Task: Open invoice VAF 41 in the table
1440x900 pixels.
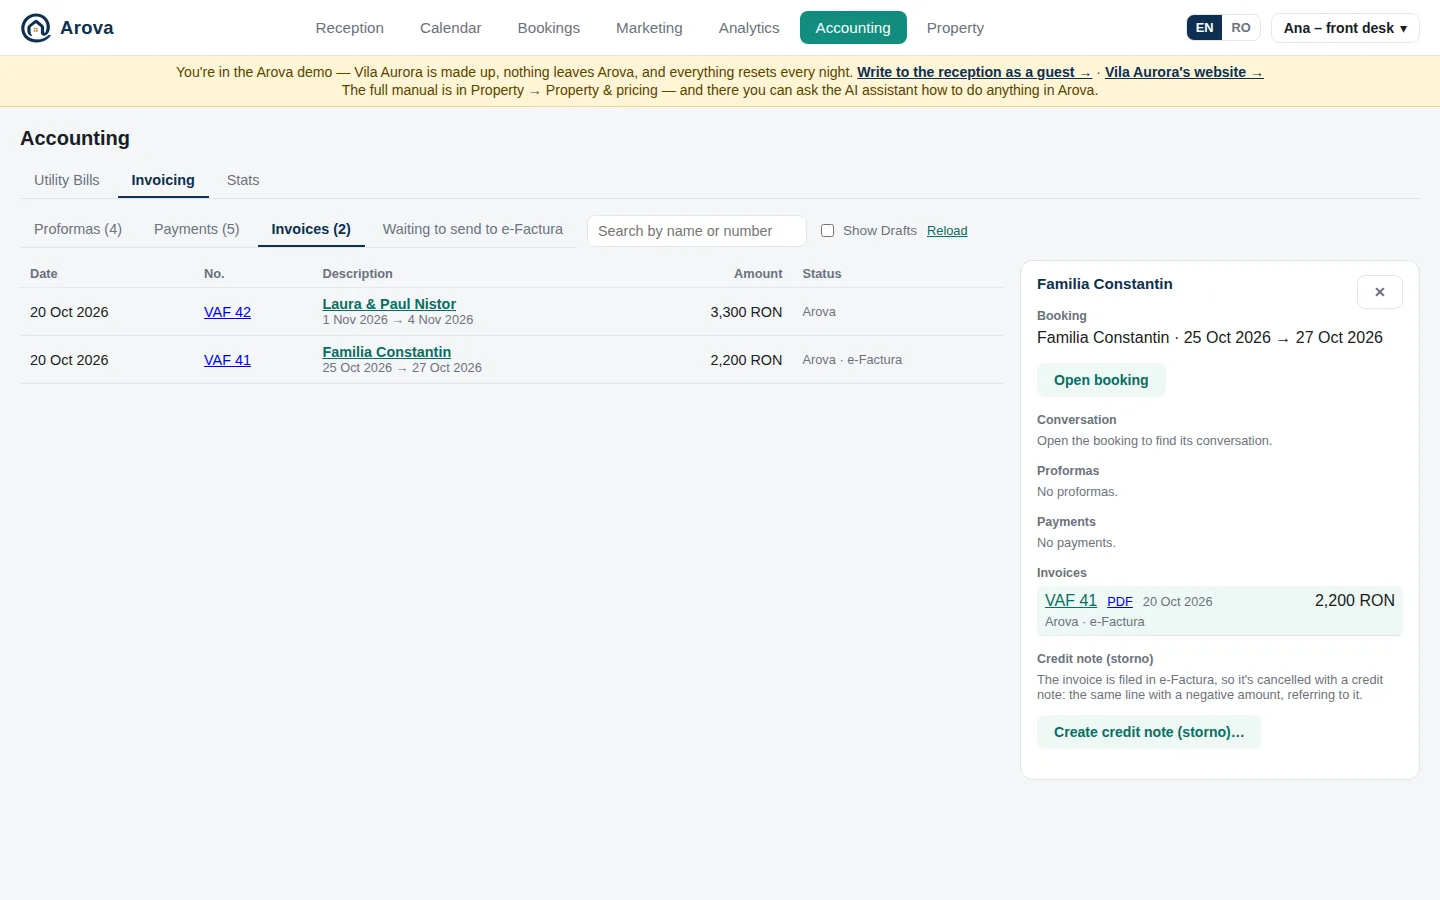Action: (x=227, y=360)
